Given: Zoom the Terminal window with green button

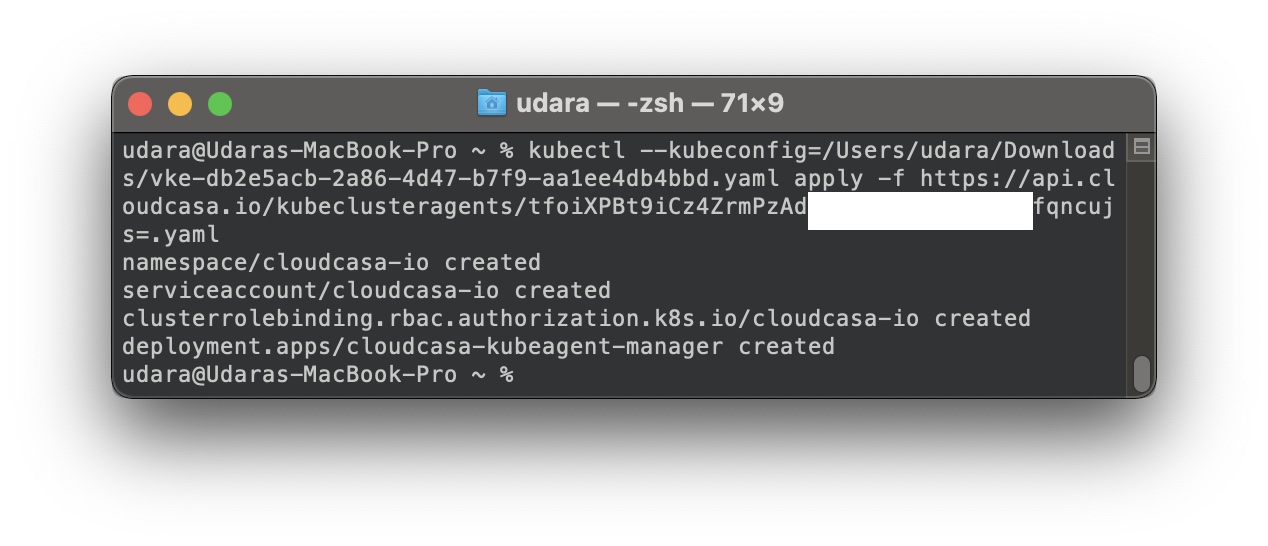Looking at the screenshot, I should point(220,103).
